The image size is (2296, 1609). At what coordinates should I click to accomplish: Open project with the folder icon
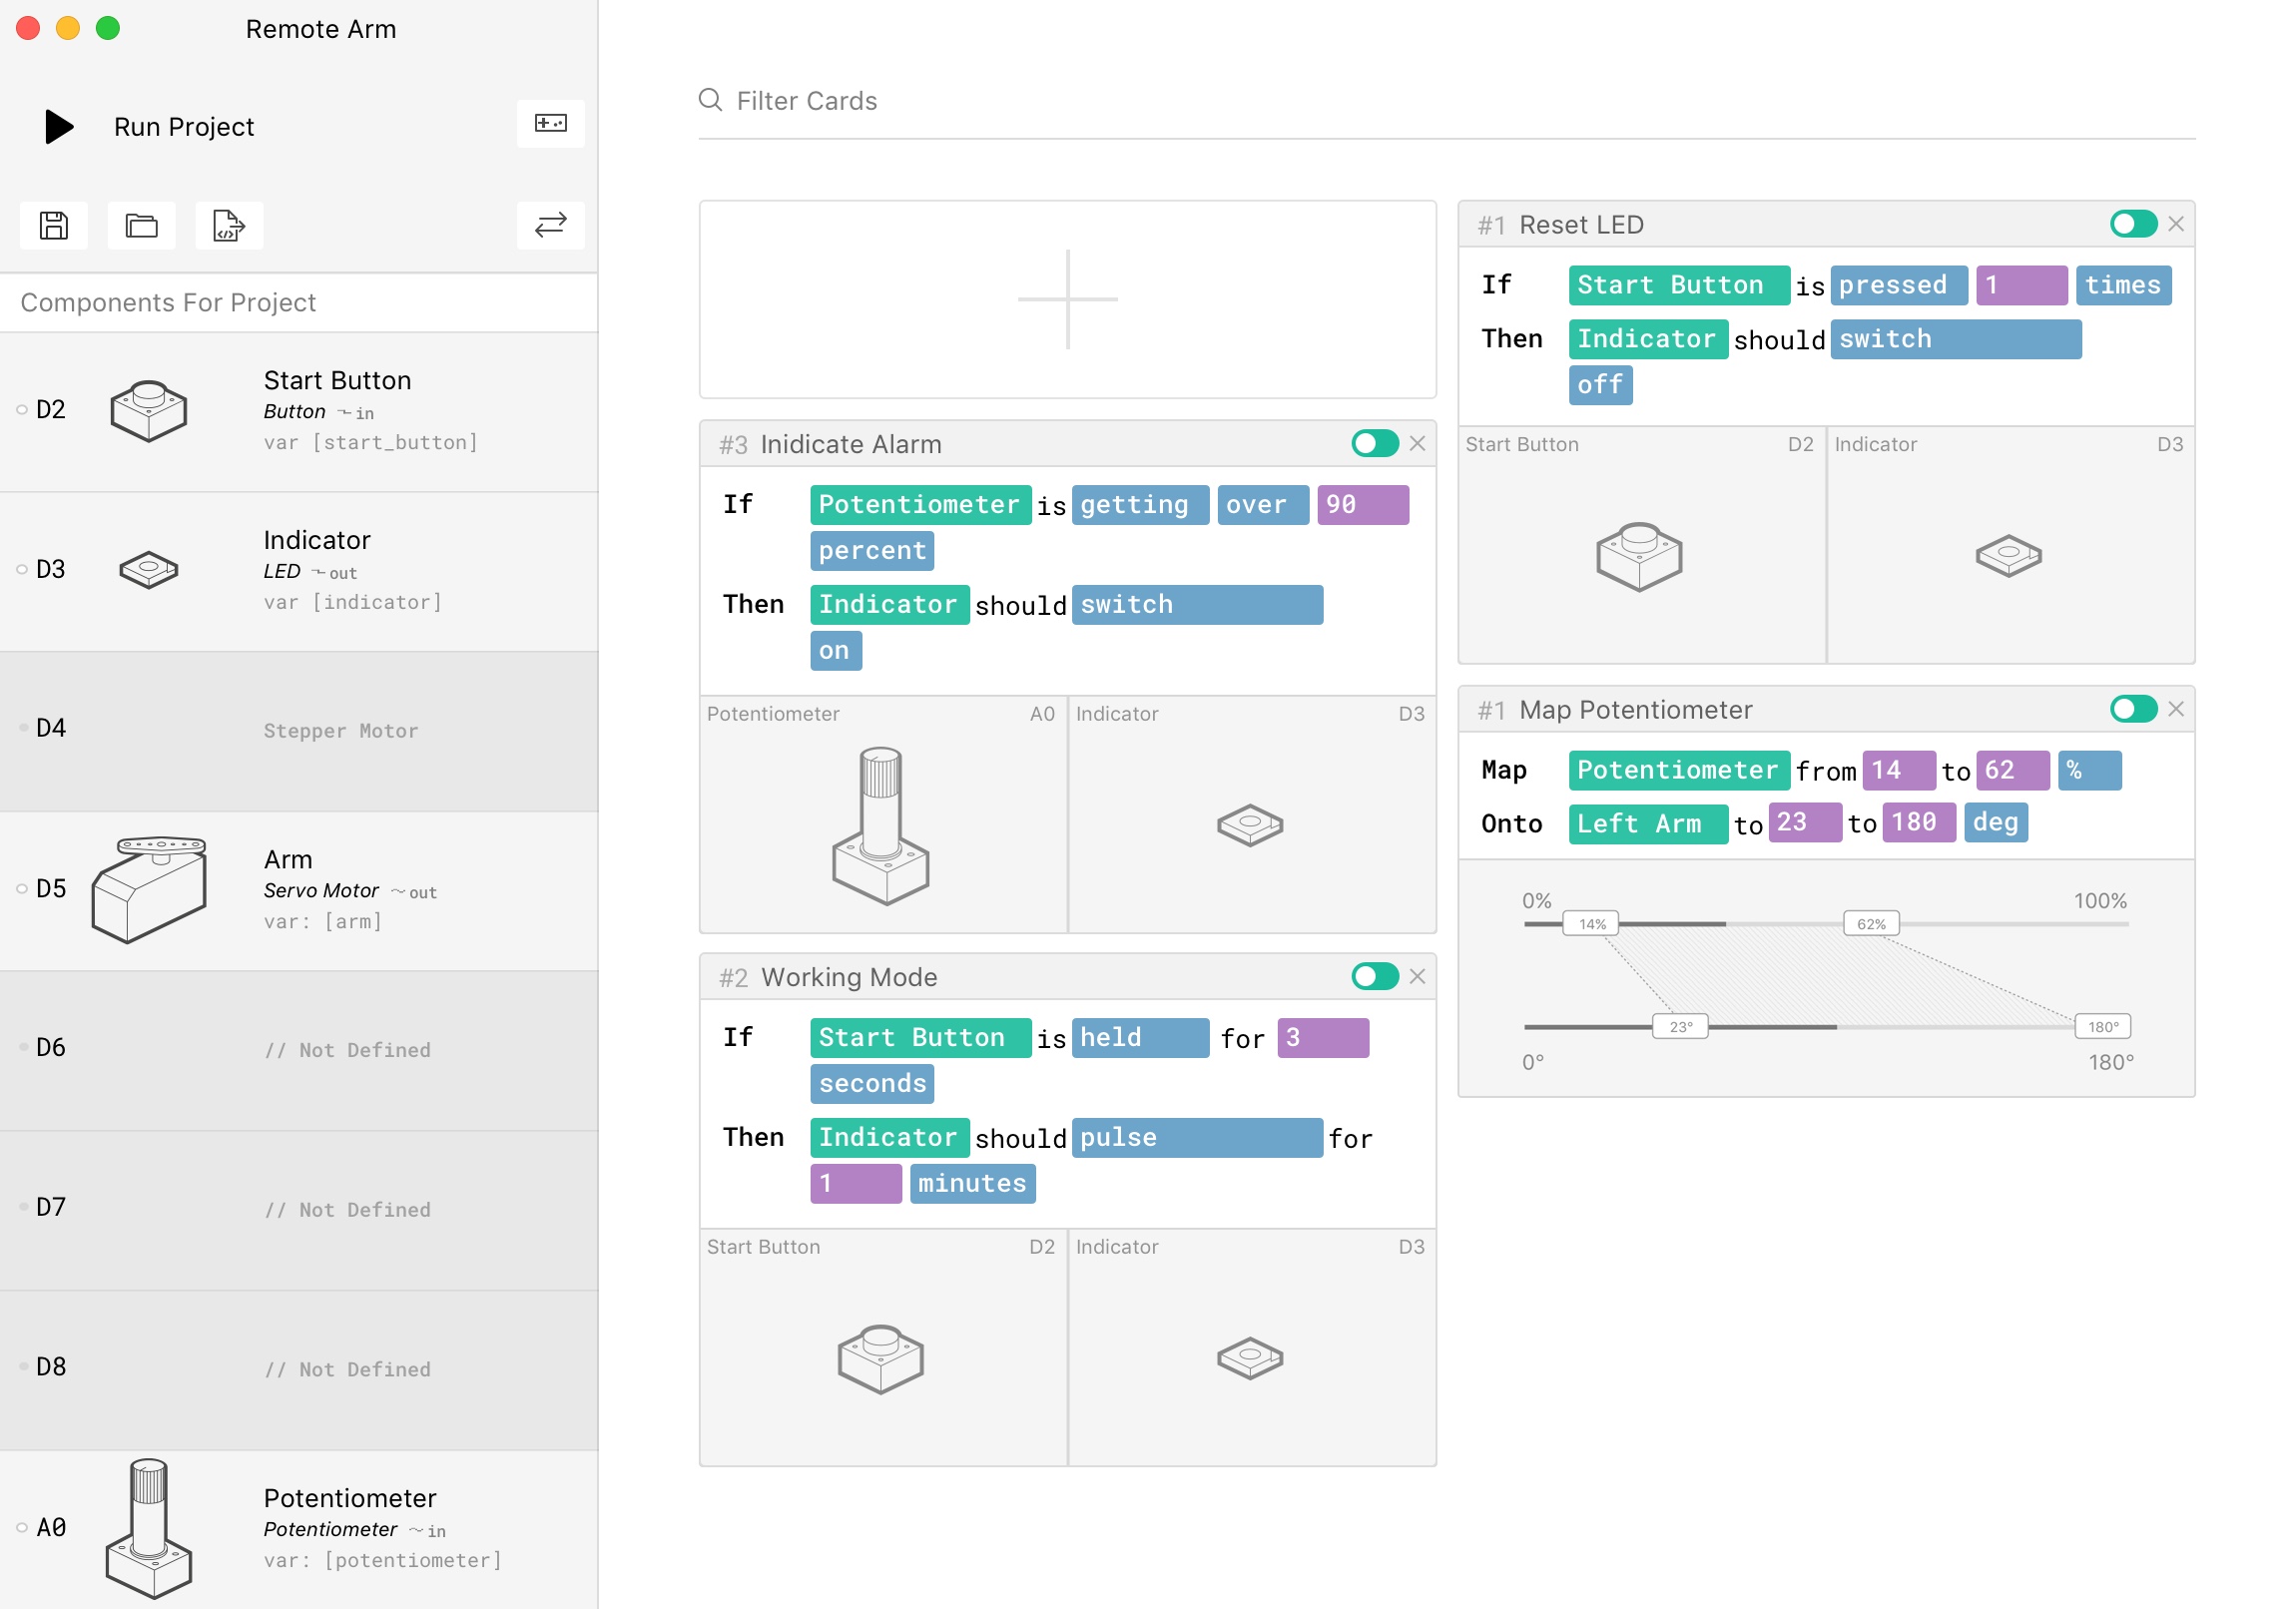coord(141,225)
